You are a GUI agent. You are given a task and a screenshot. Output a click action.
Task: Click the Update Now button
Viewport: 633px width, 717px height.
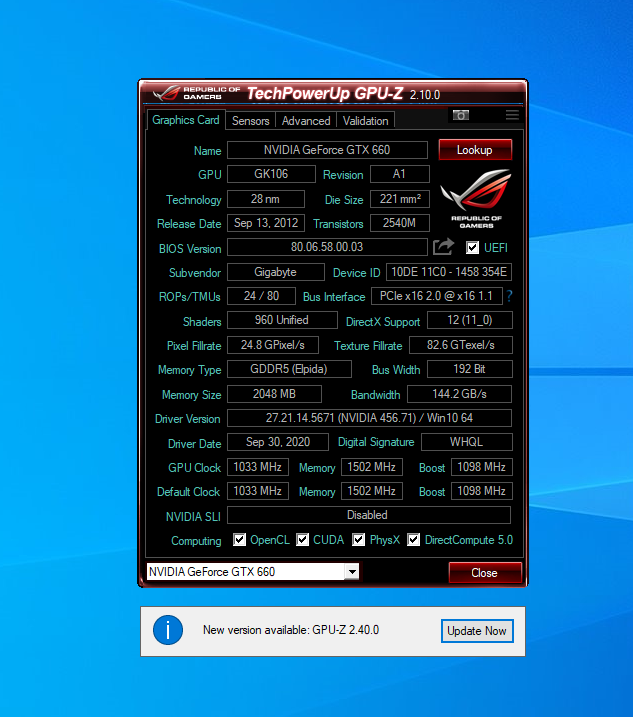coord(477,631)
